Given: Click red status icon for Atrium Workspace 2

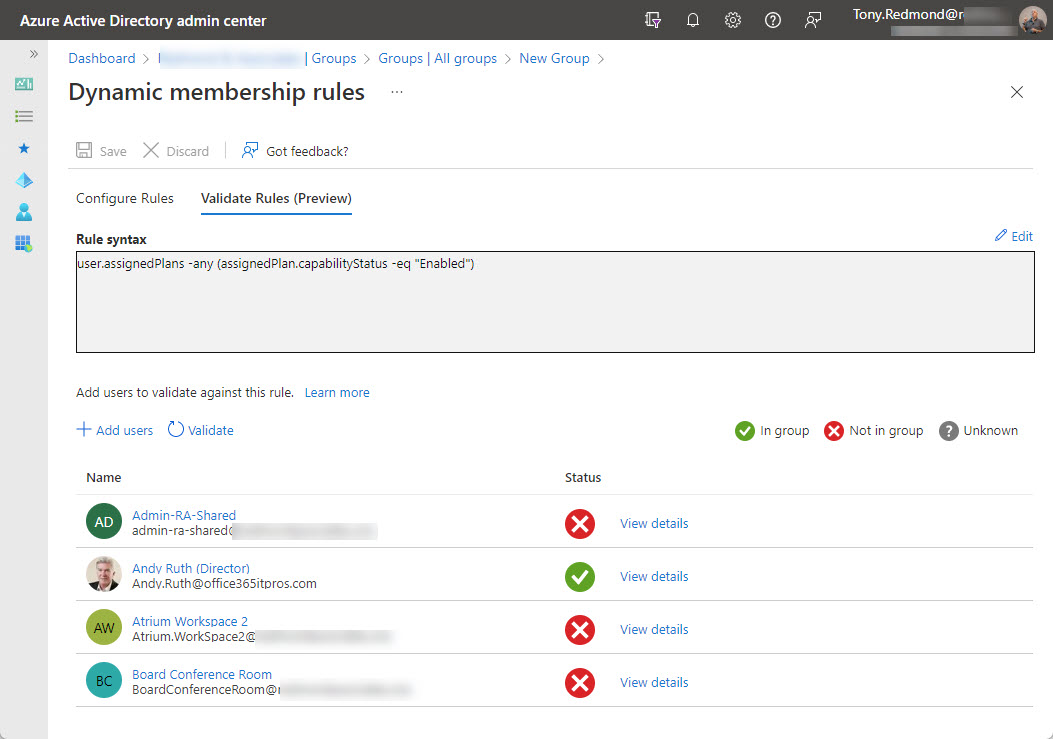Looking at the screenshot, I should 580,629.
